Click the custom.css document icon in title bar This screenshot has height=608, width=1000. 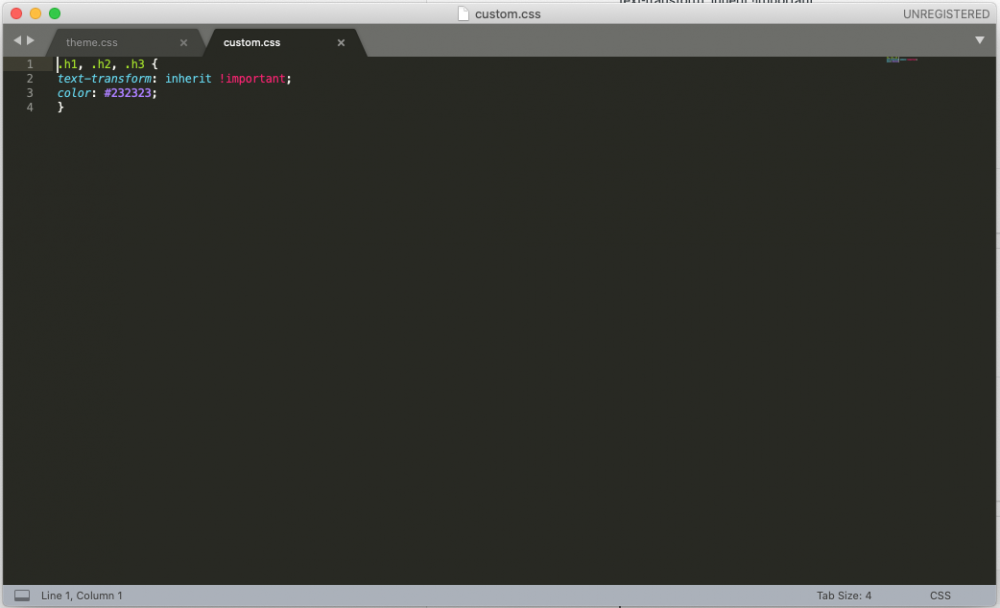tap(463, 13)
